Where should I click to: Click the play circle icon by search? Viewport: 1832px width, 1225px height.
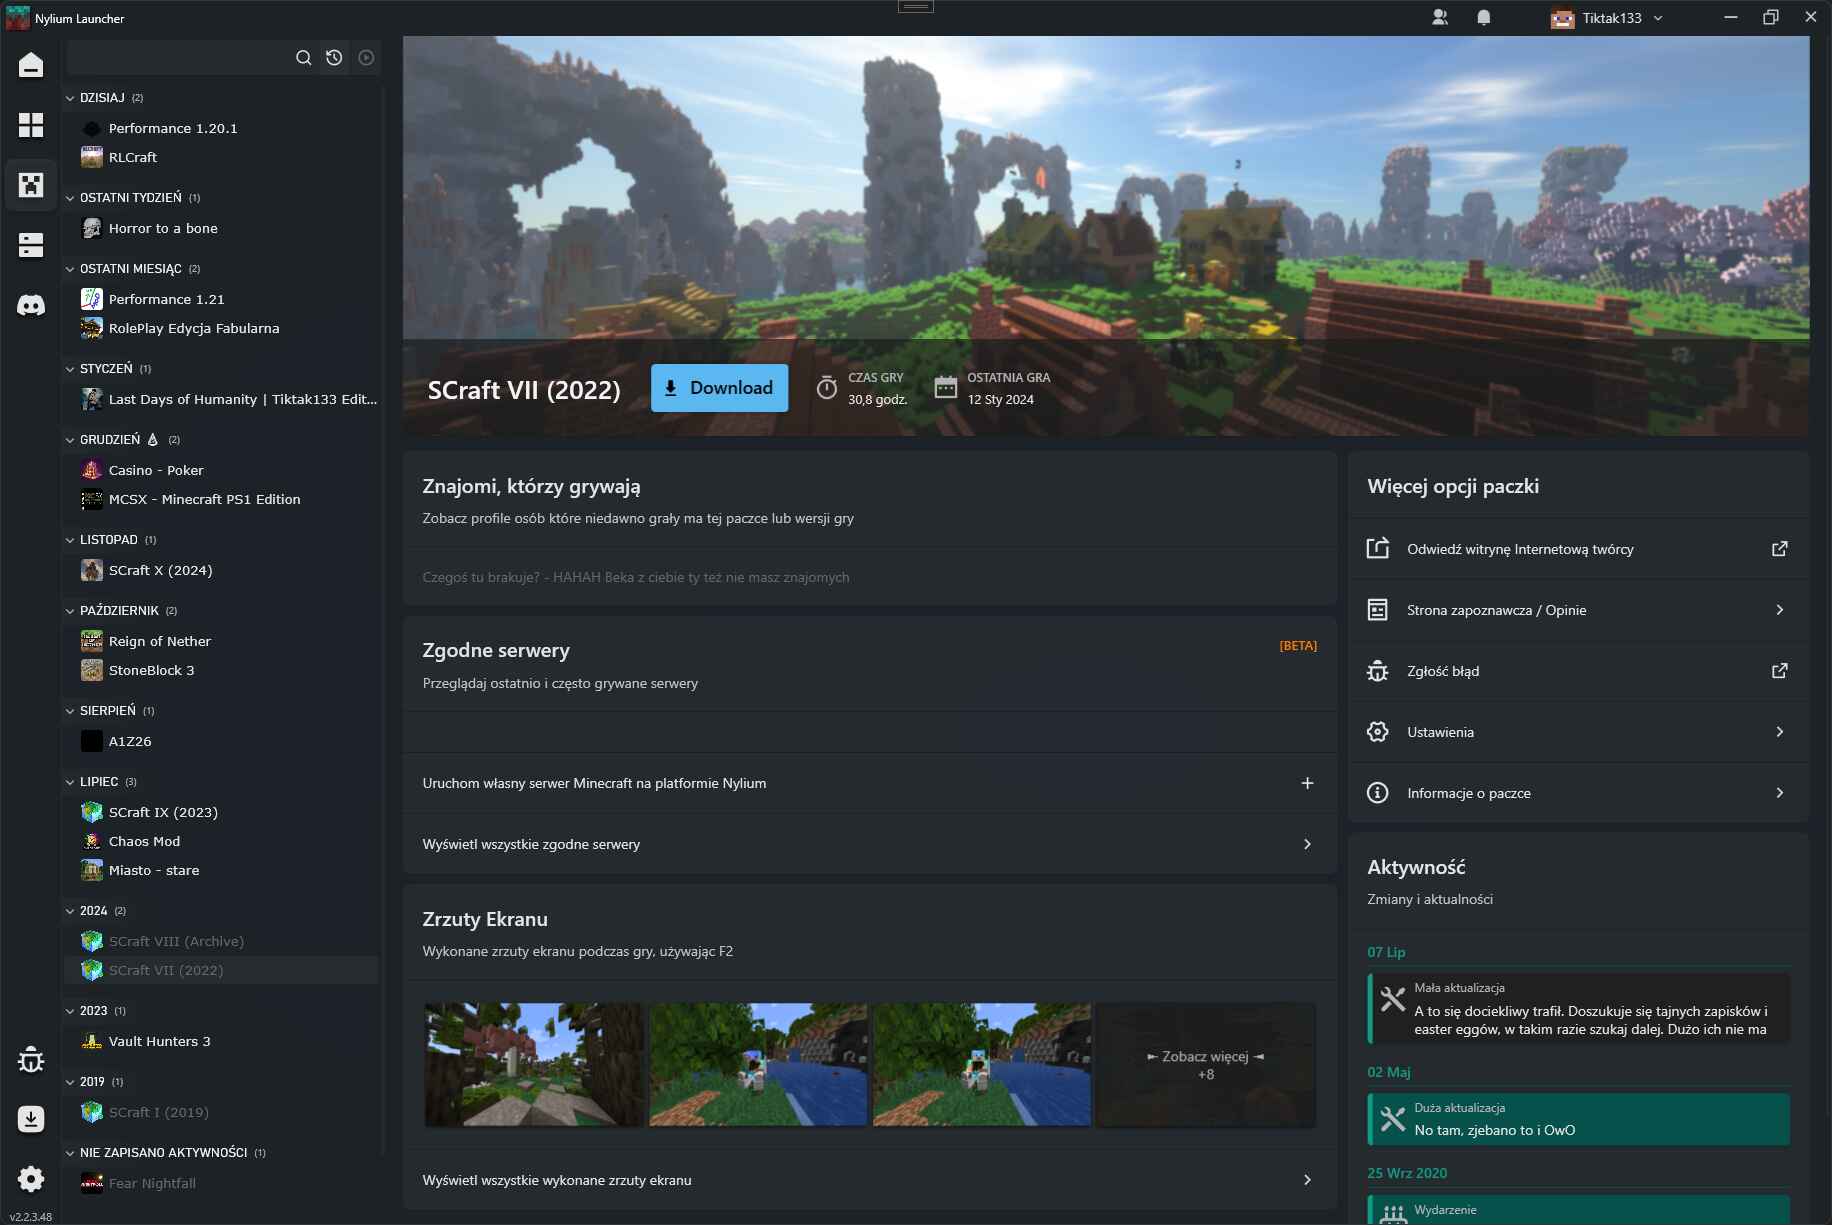367,58
